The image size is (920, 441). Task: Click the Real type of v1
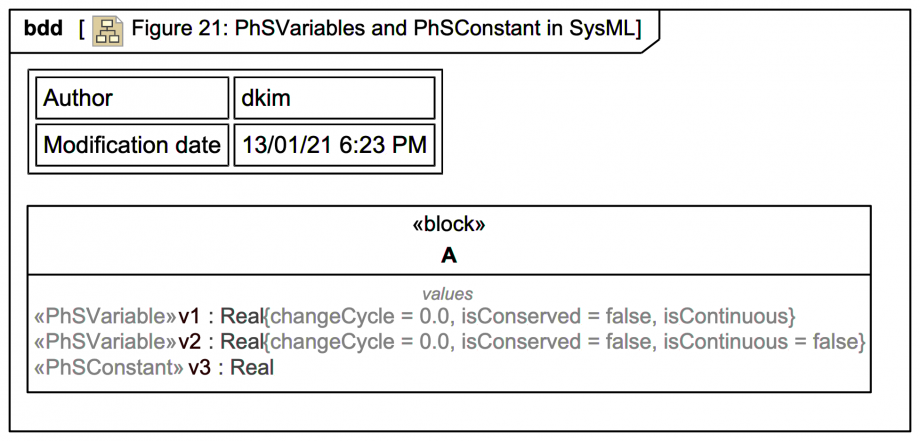click(x=241, y=317)
